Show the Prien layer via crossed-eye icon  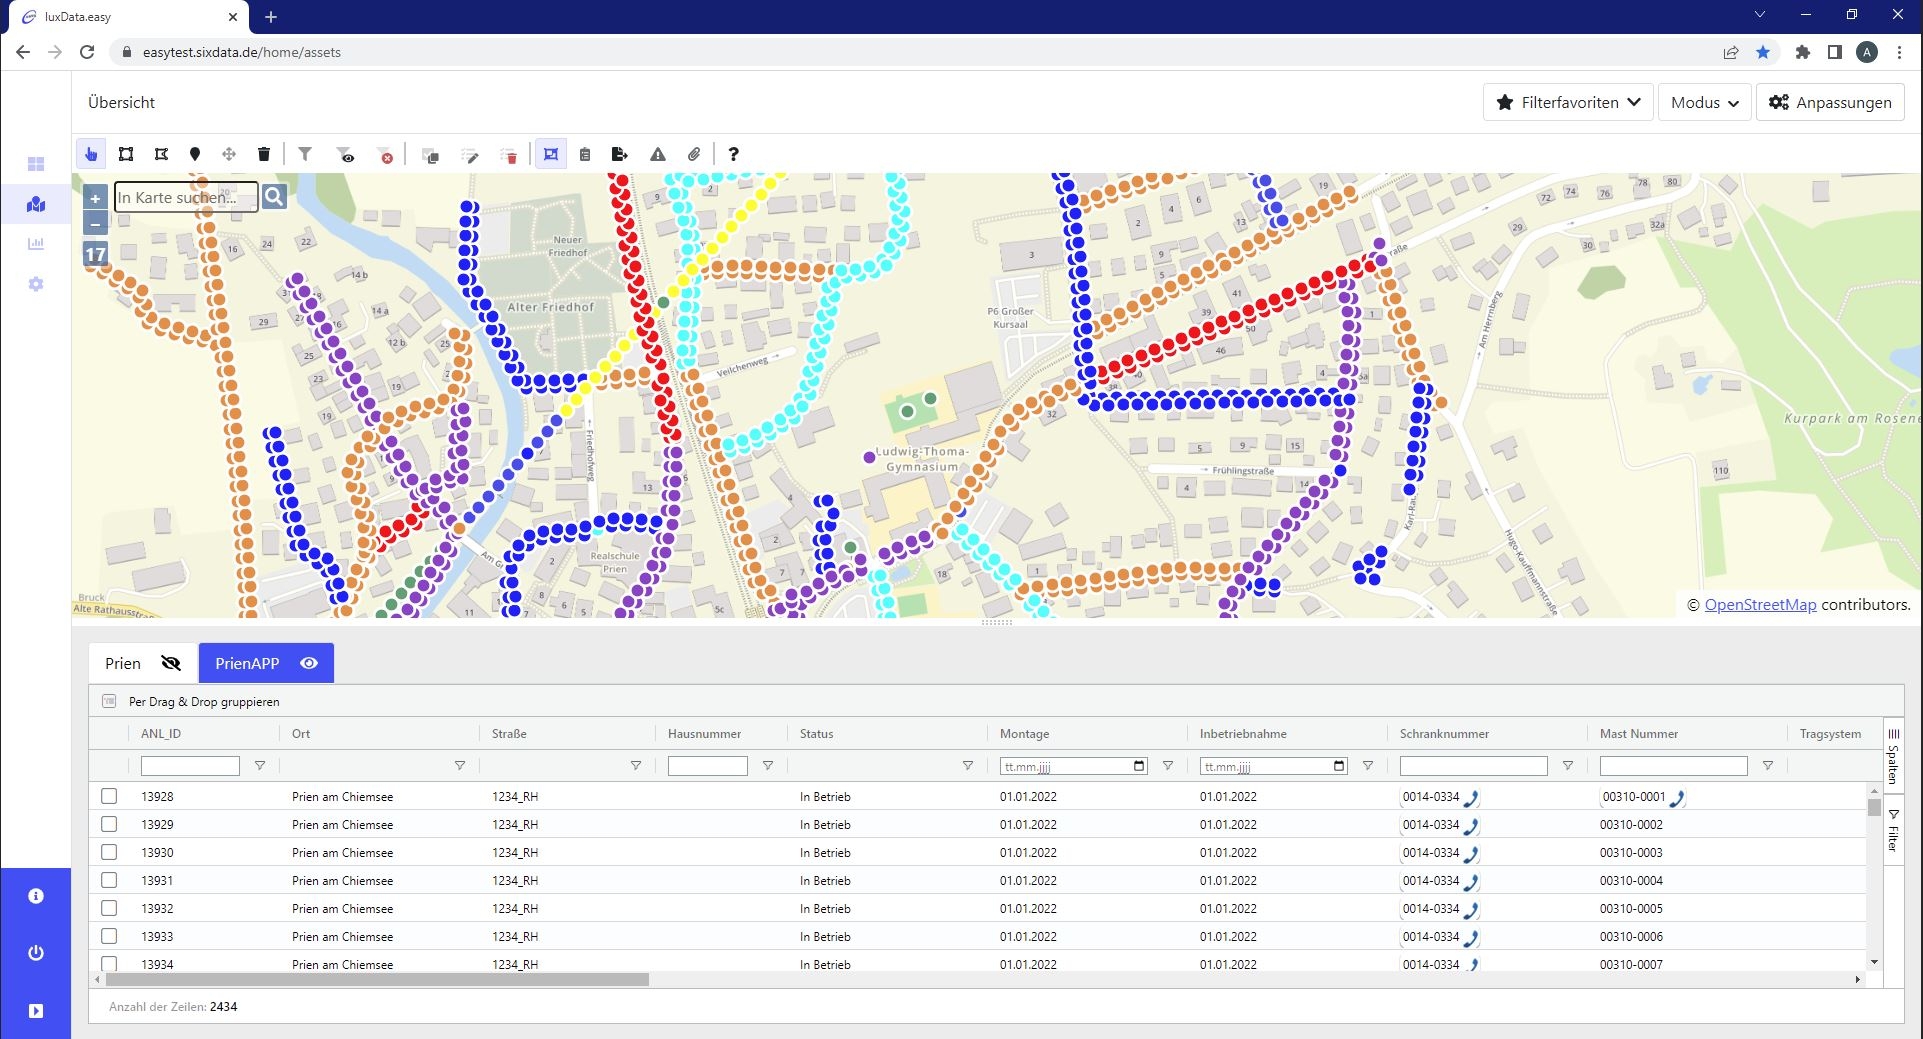point(171,663)
